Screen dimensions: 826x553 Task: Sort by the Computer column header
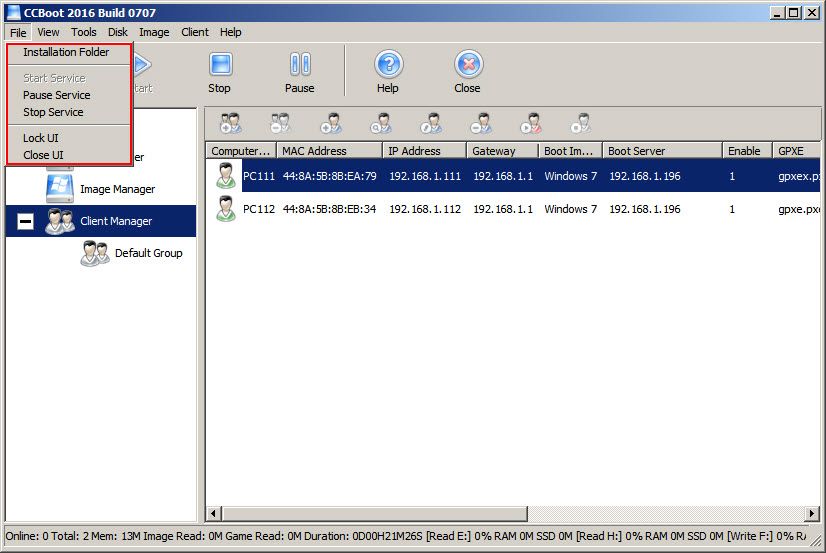(x=241, y=151)
